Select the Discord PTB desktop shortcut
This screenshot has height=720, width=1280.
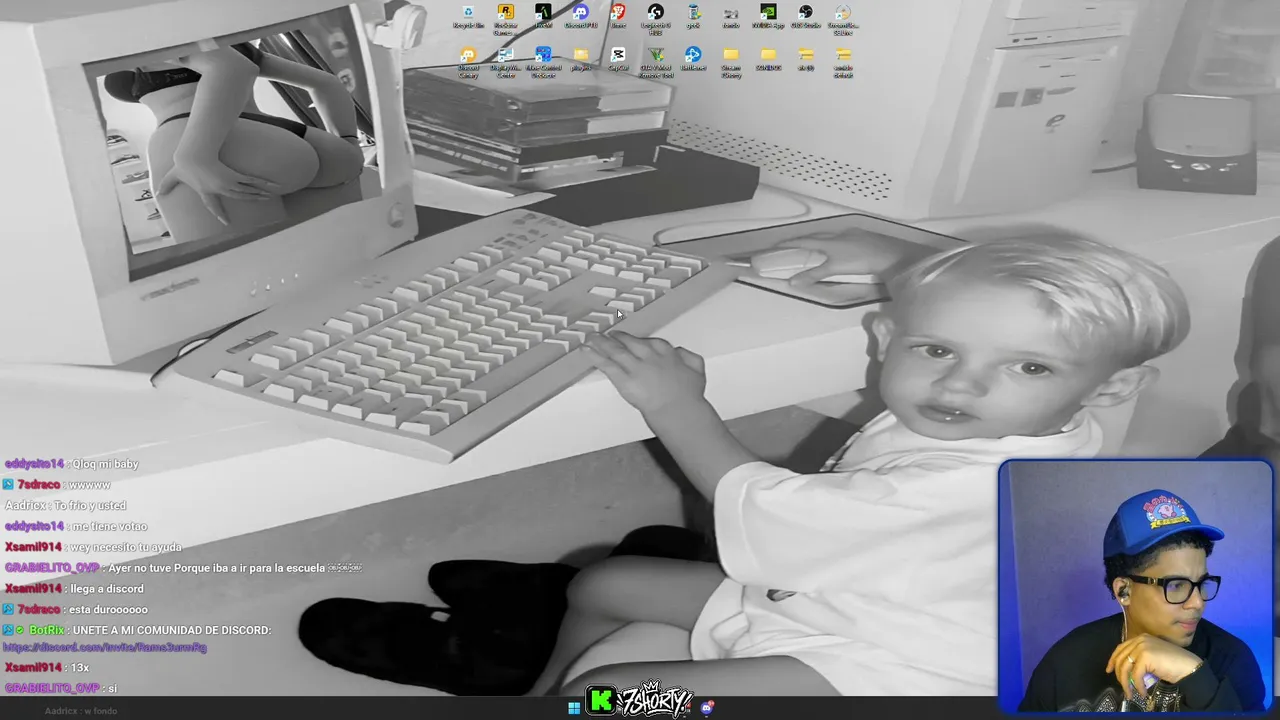(x=581, y=17)
